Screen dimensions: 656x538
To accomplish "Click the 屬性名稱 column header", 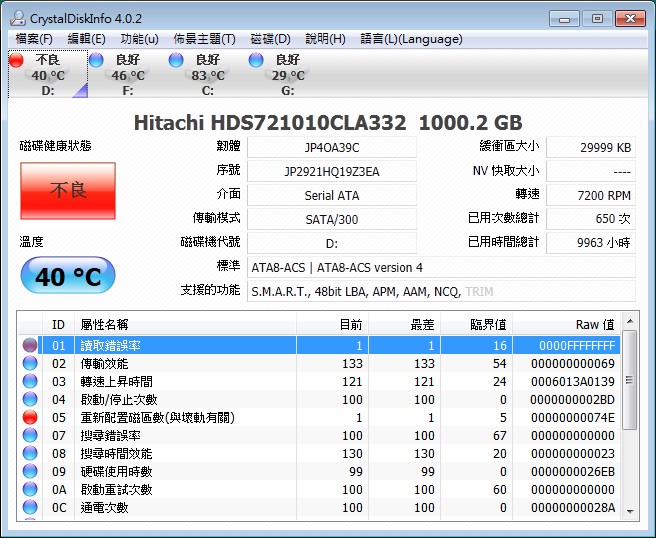I will [185, 324].
